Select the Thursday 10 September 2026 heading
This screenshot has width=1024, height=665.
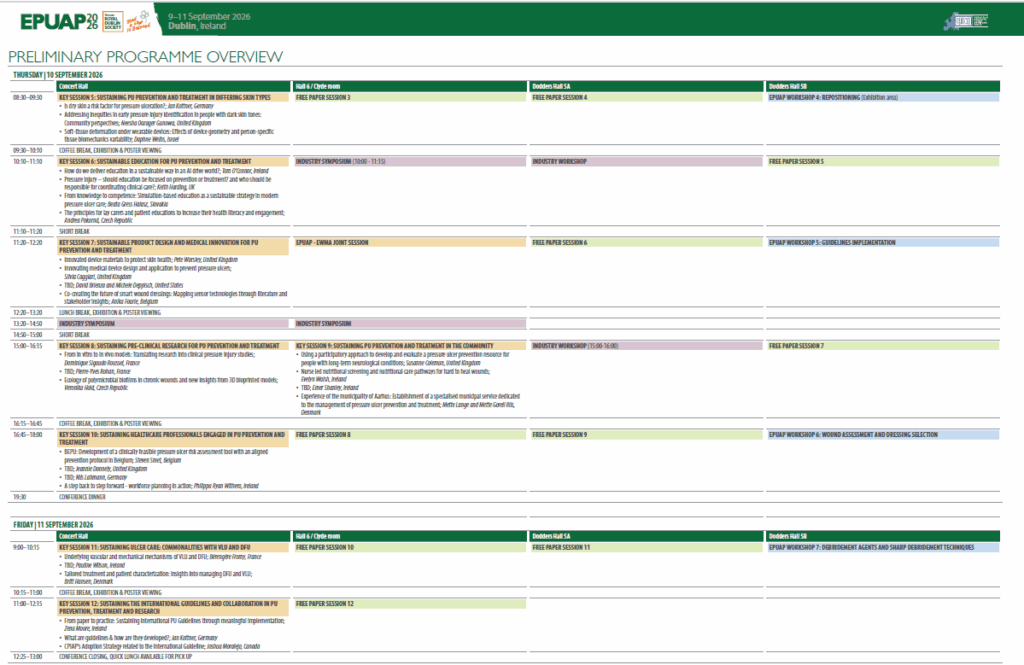pyautogui.click(x=62, y=76)
